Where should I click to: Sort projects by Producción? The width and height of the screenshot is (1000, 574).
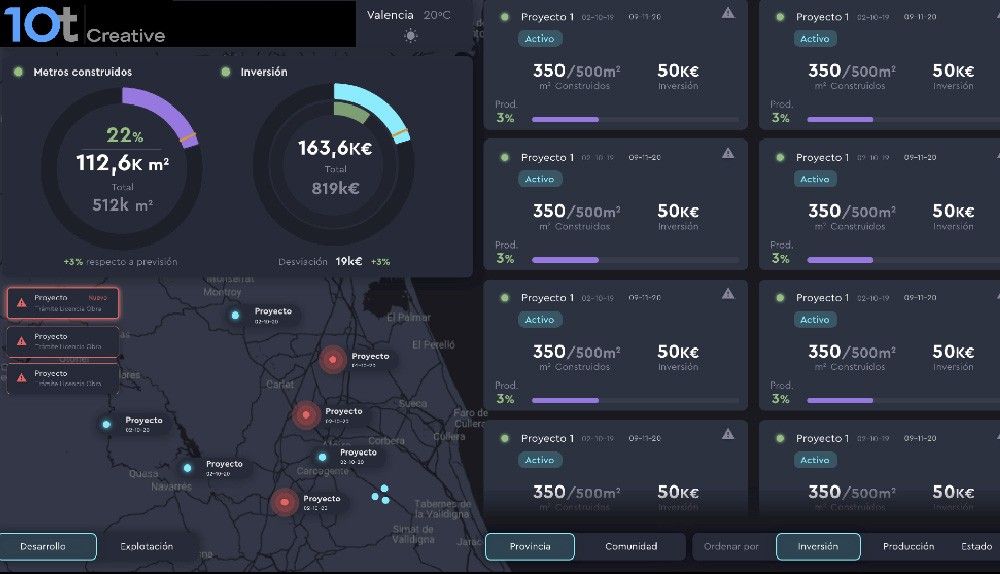click(908, 546)
